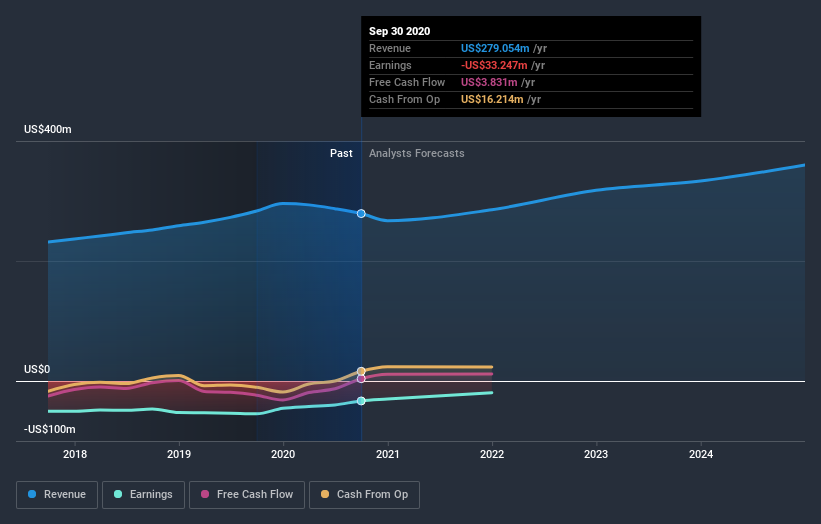Click the -US$33.247m earnings value
The image size is (821, 524).
(x=494, y=65)
